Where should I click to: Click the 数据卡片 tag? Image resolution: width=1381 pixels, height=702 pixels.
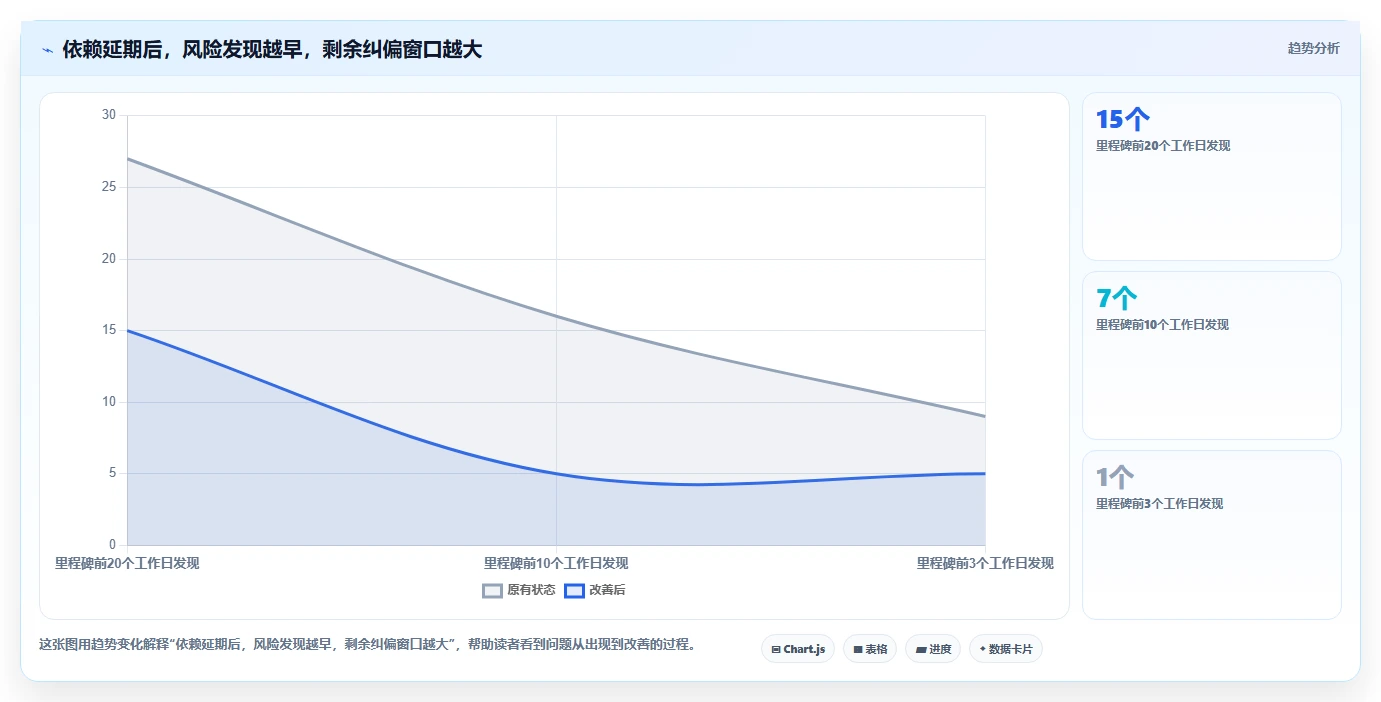1006,649
